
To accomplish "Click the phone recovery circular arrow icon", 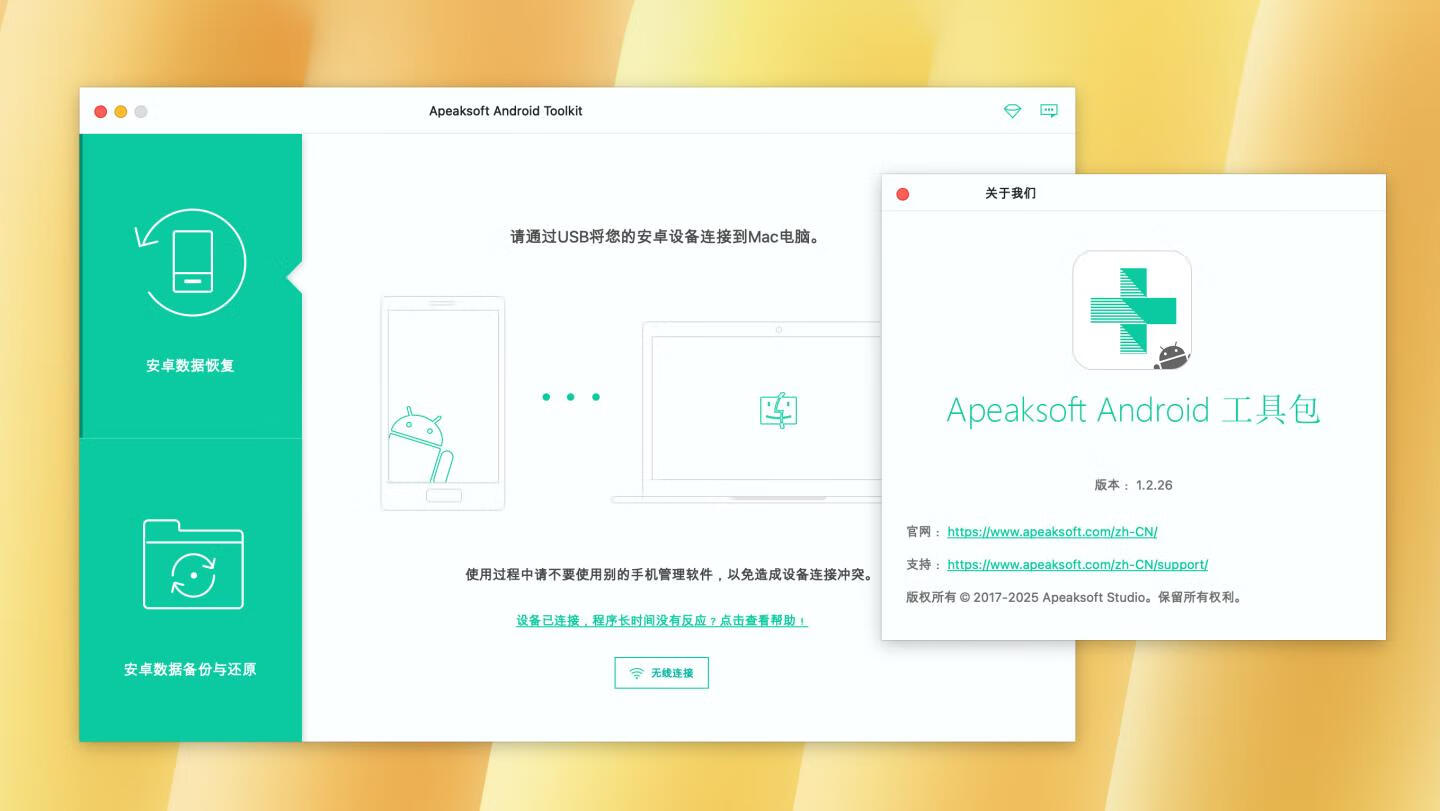I will click(x=190, y=262).
